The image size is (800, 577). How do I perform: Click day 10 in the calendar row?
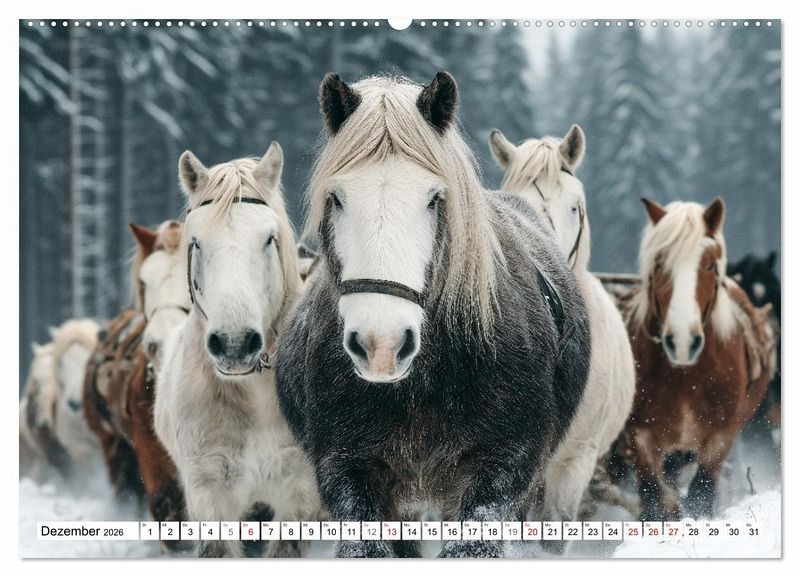coord(330,531)
